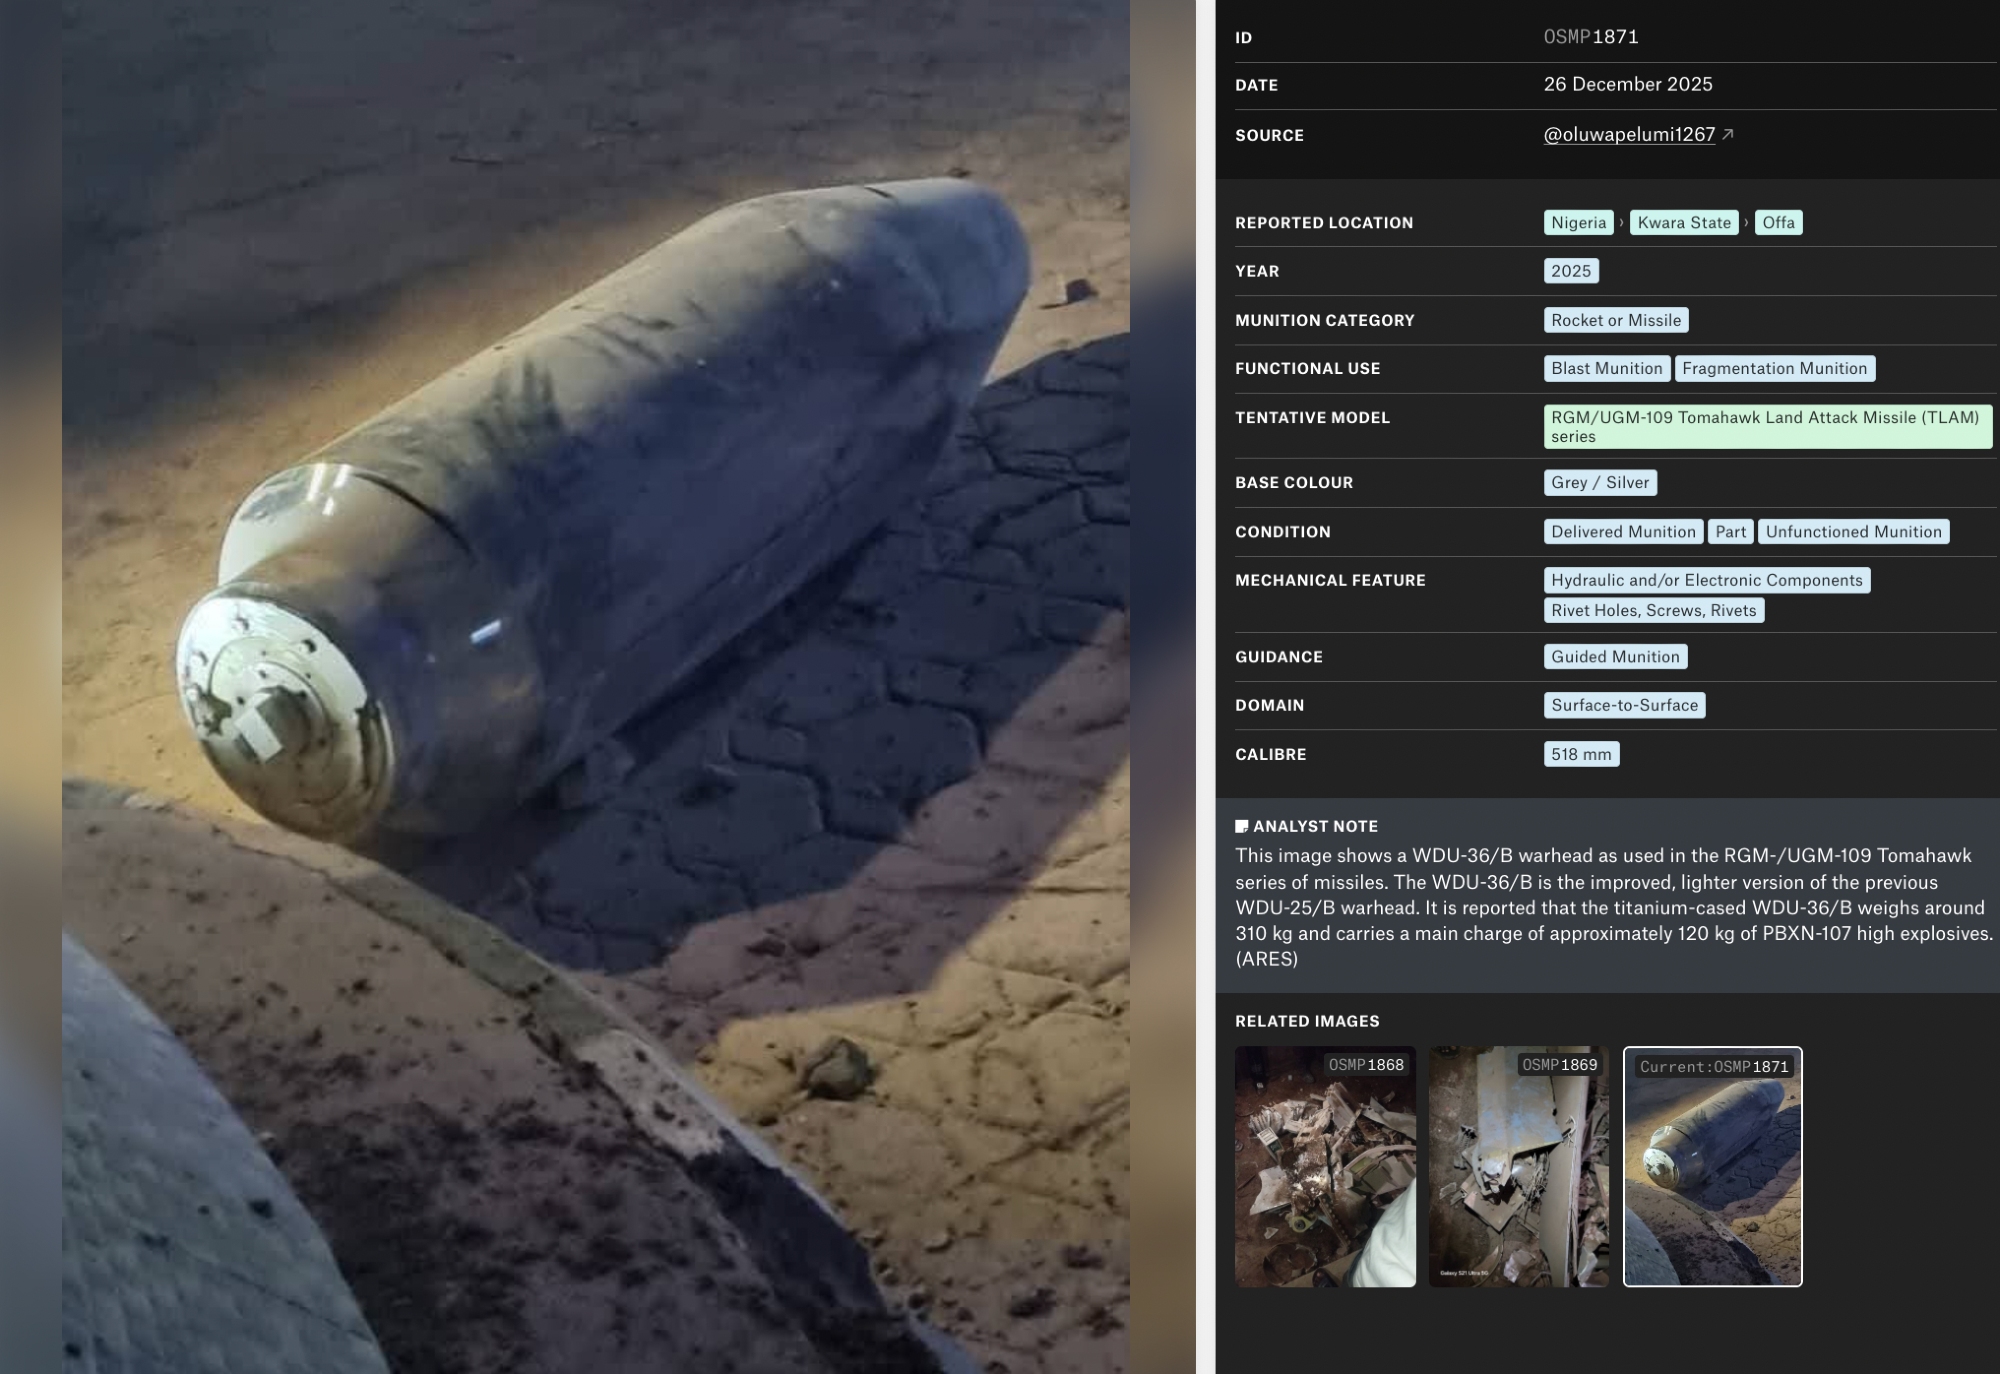Click the Offa location tag
Viewport: 2000px width, 1374px height.
point(1778,222)
